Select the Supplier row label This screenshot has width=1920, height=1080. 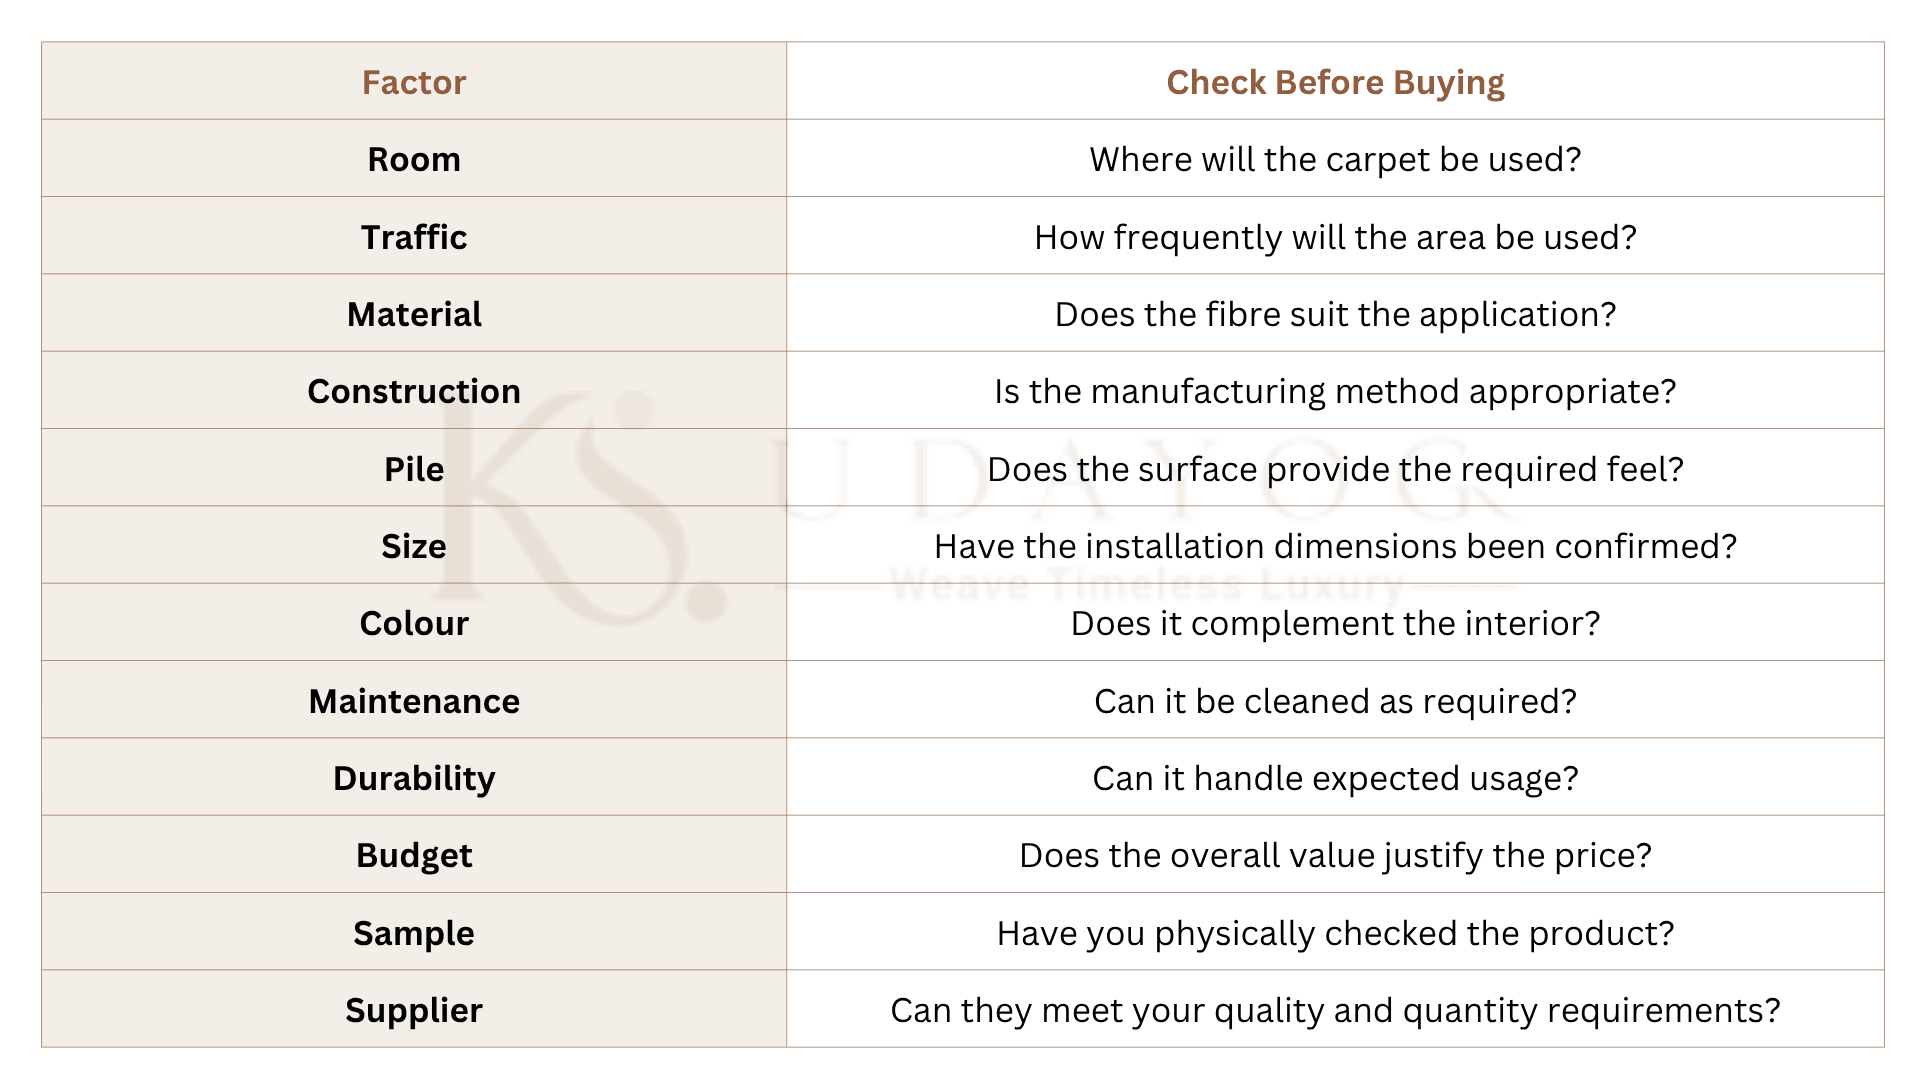[x=414, y=1010]
